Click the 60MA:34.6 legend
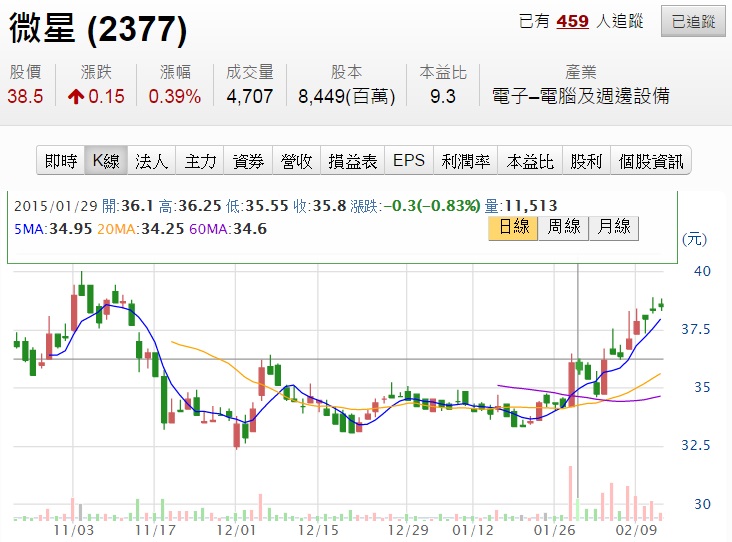Screen dimensions: 732x542 228,229
